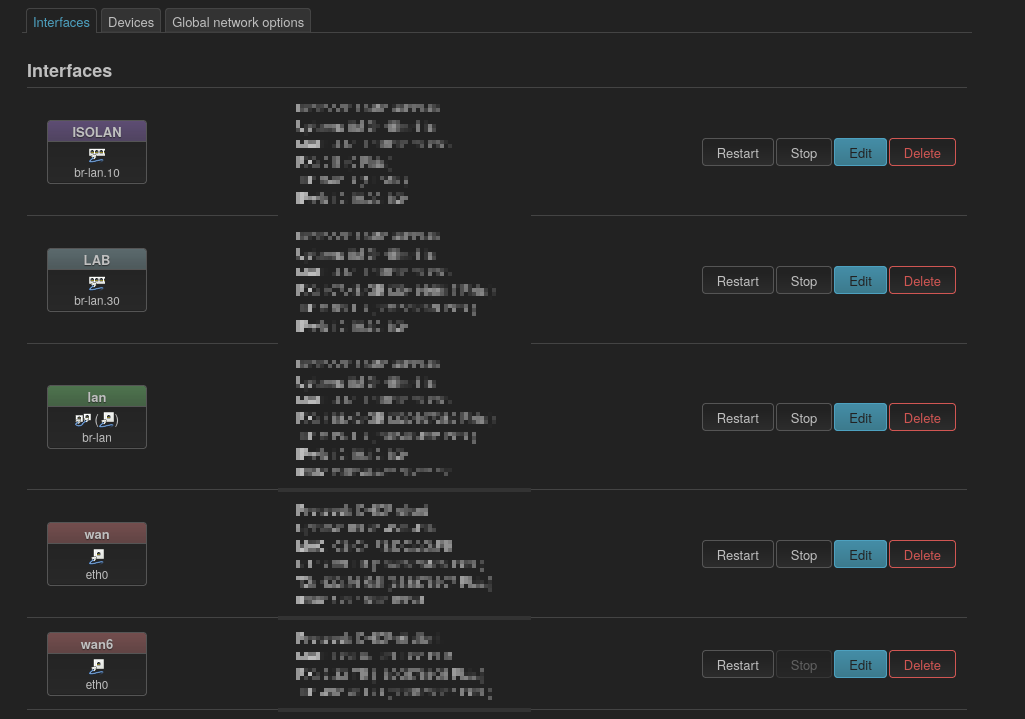Restart the LAB interface

click(x=737, y=280)
